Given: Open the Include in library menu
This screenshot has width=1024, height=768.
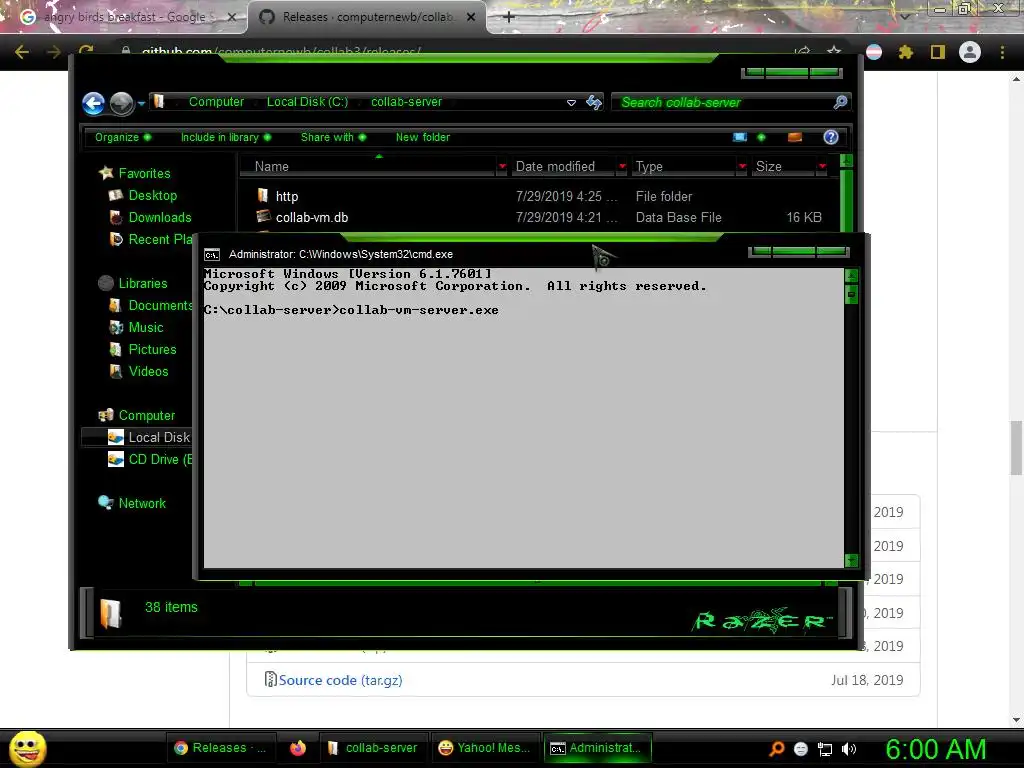Looking at the screenshot, I should 225,137.
